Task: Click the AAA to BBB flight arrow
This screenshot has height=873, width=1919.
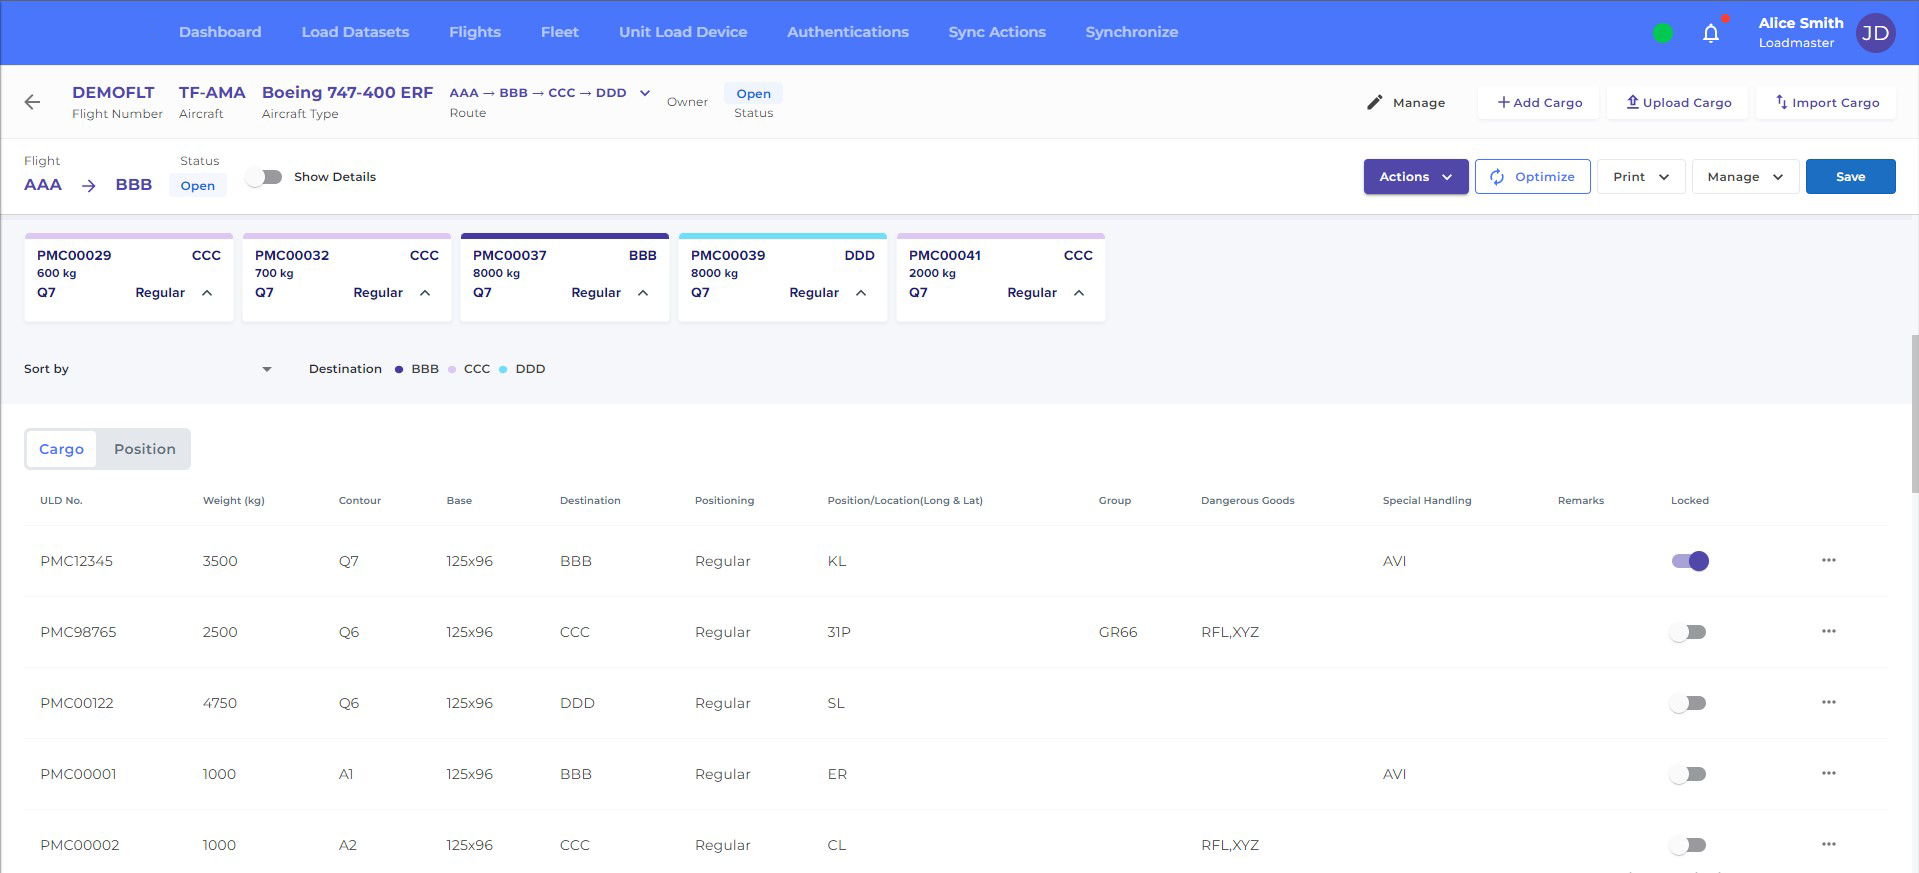Action: coord(89,185)
